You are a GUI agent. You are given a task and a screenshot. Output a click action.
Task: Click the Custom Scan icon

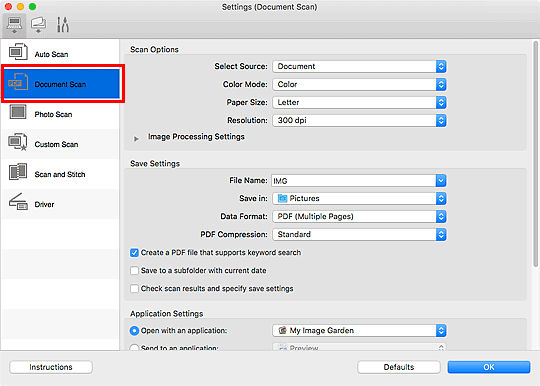point(18,142)
